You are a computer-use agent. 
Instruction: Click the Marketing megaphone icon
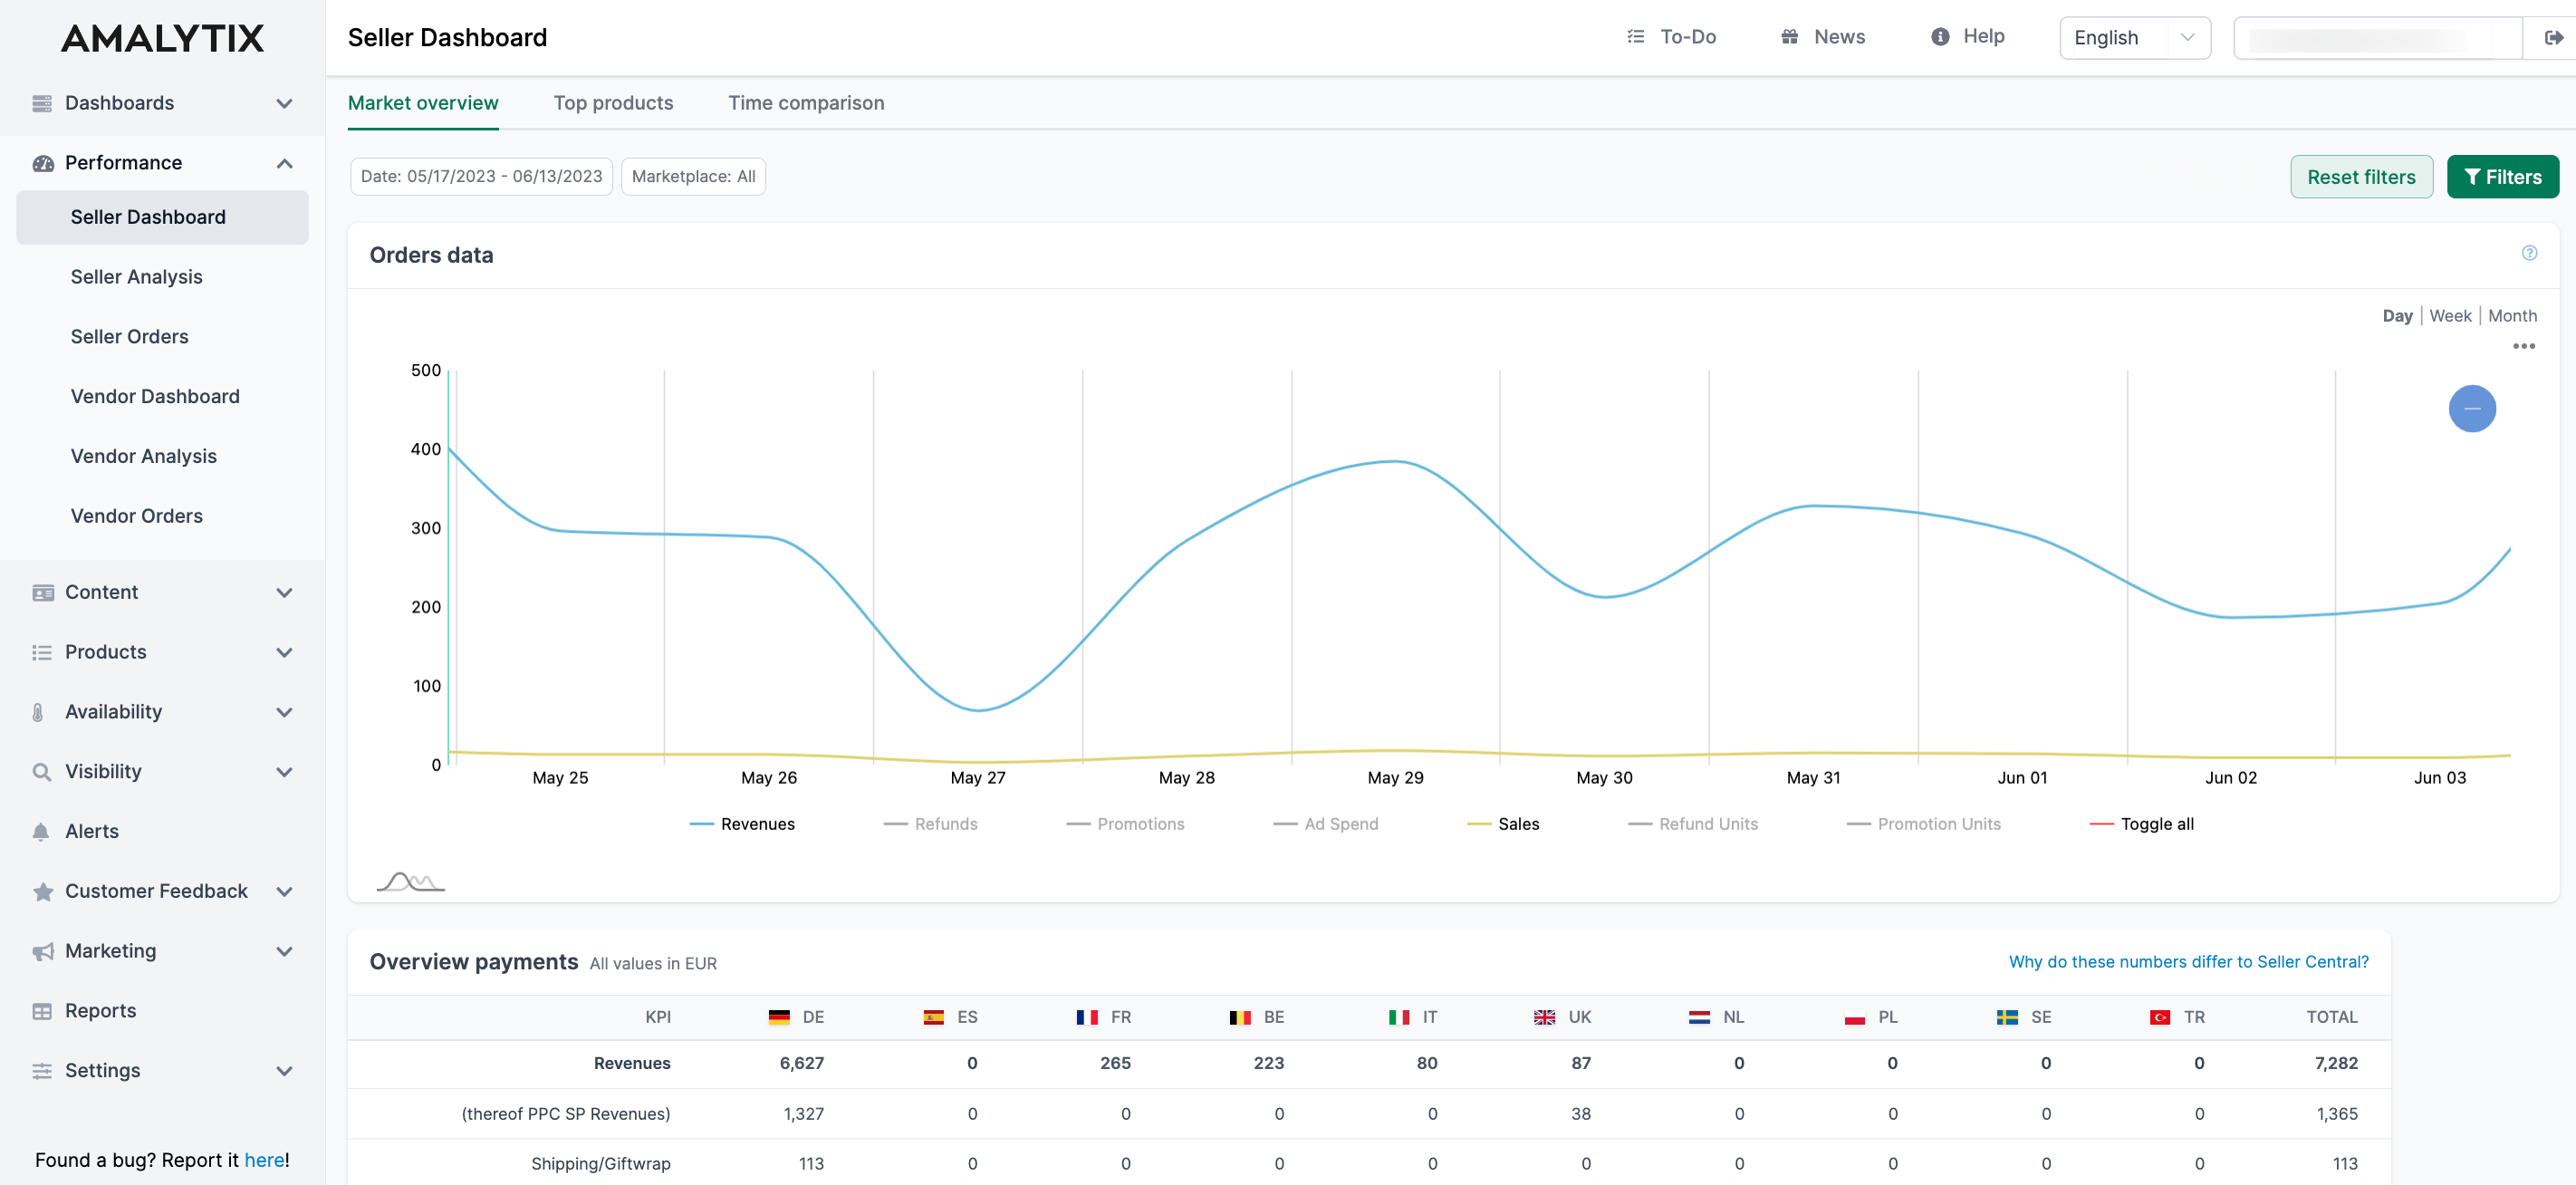click(x=42, y=951)
